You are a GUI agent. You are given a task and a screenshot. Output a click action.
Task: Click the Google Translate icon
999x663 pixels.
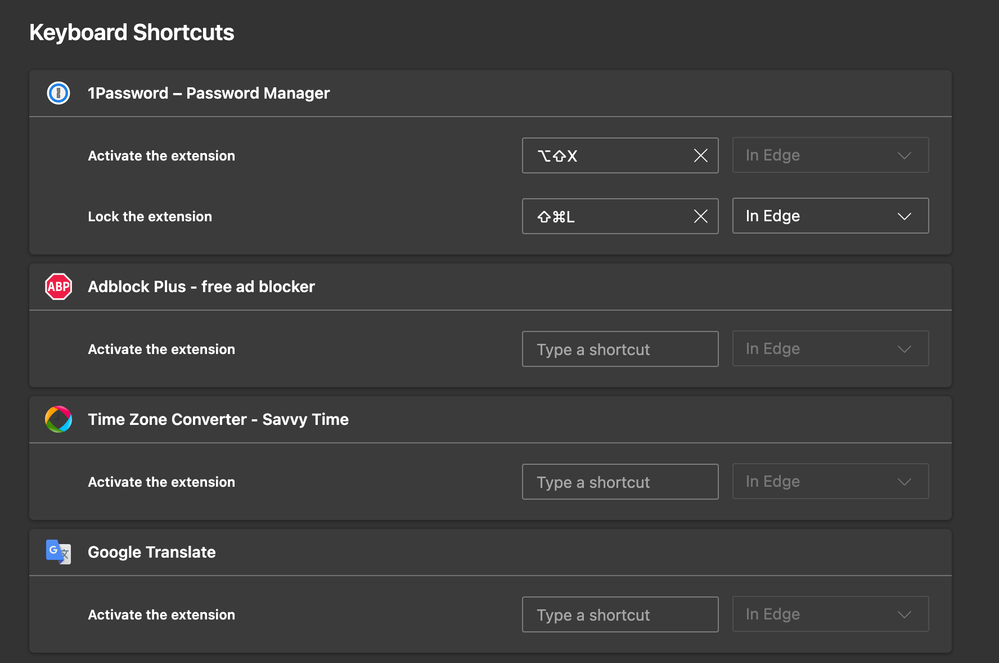59,552
